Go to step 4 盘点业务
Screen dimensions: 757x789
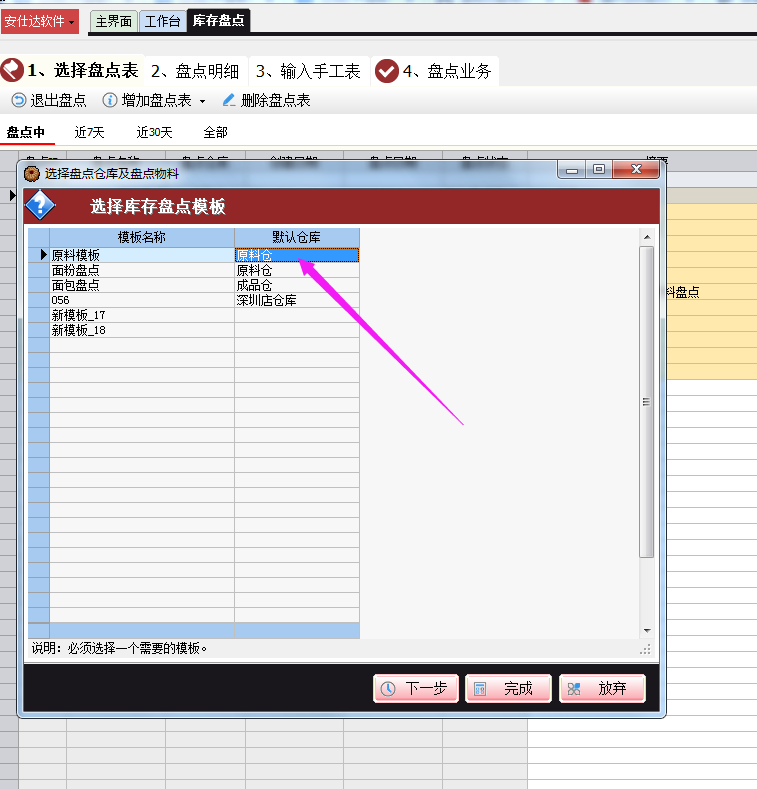(435, 71)
